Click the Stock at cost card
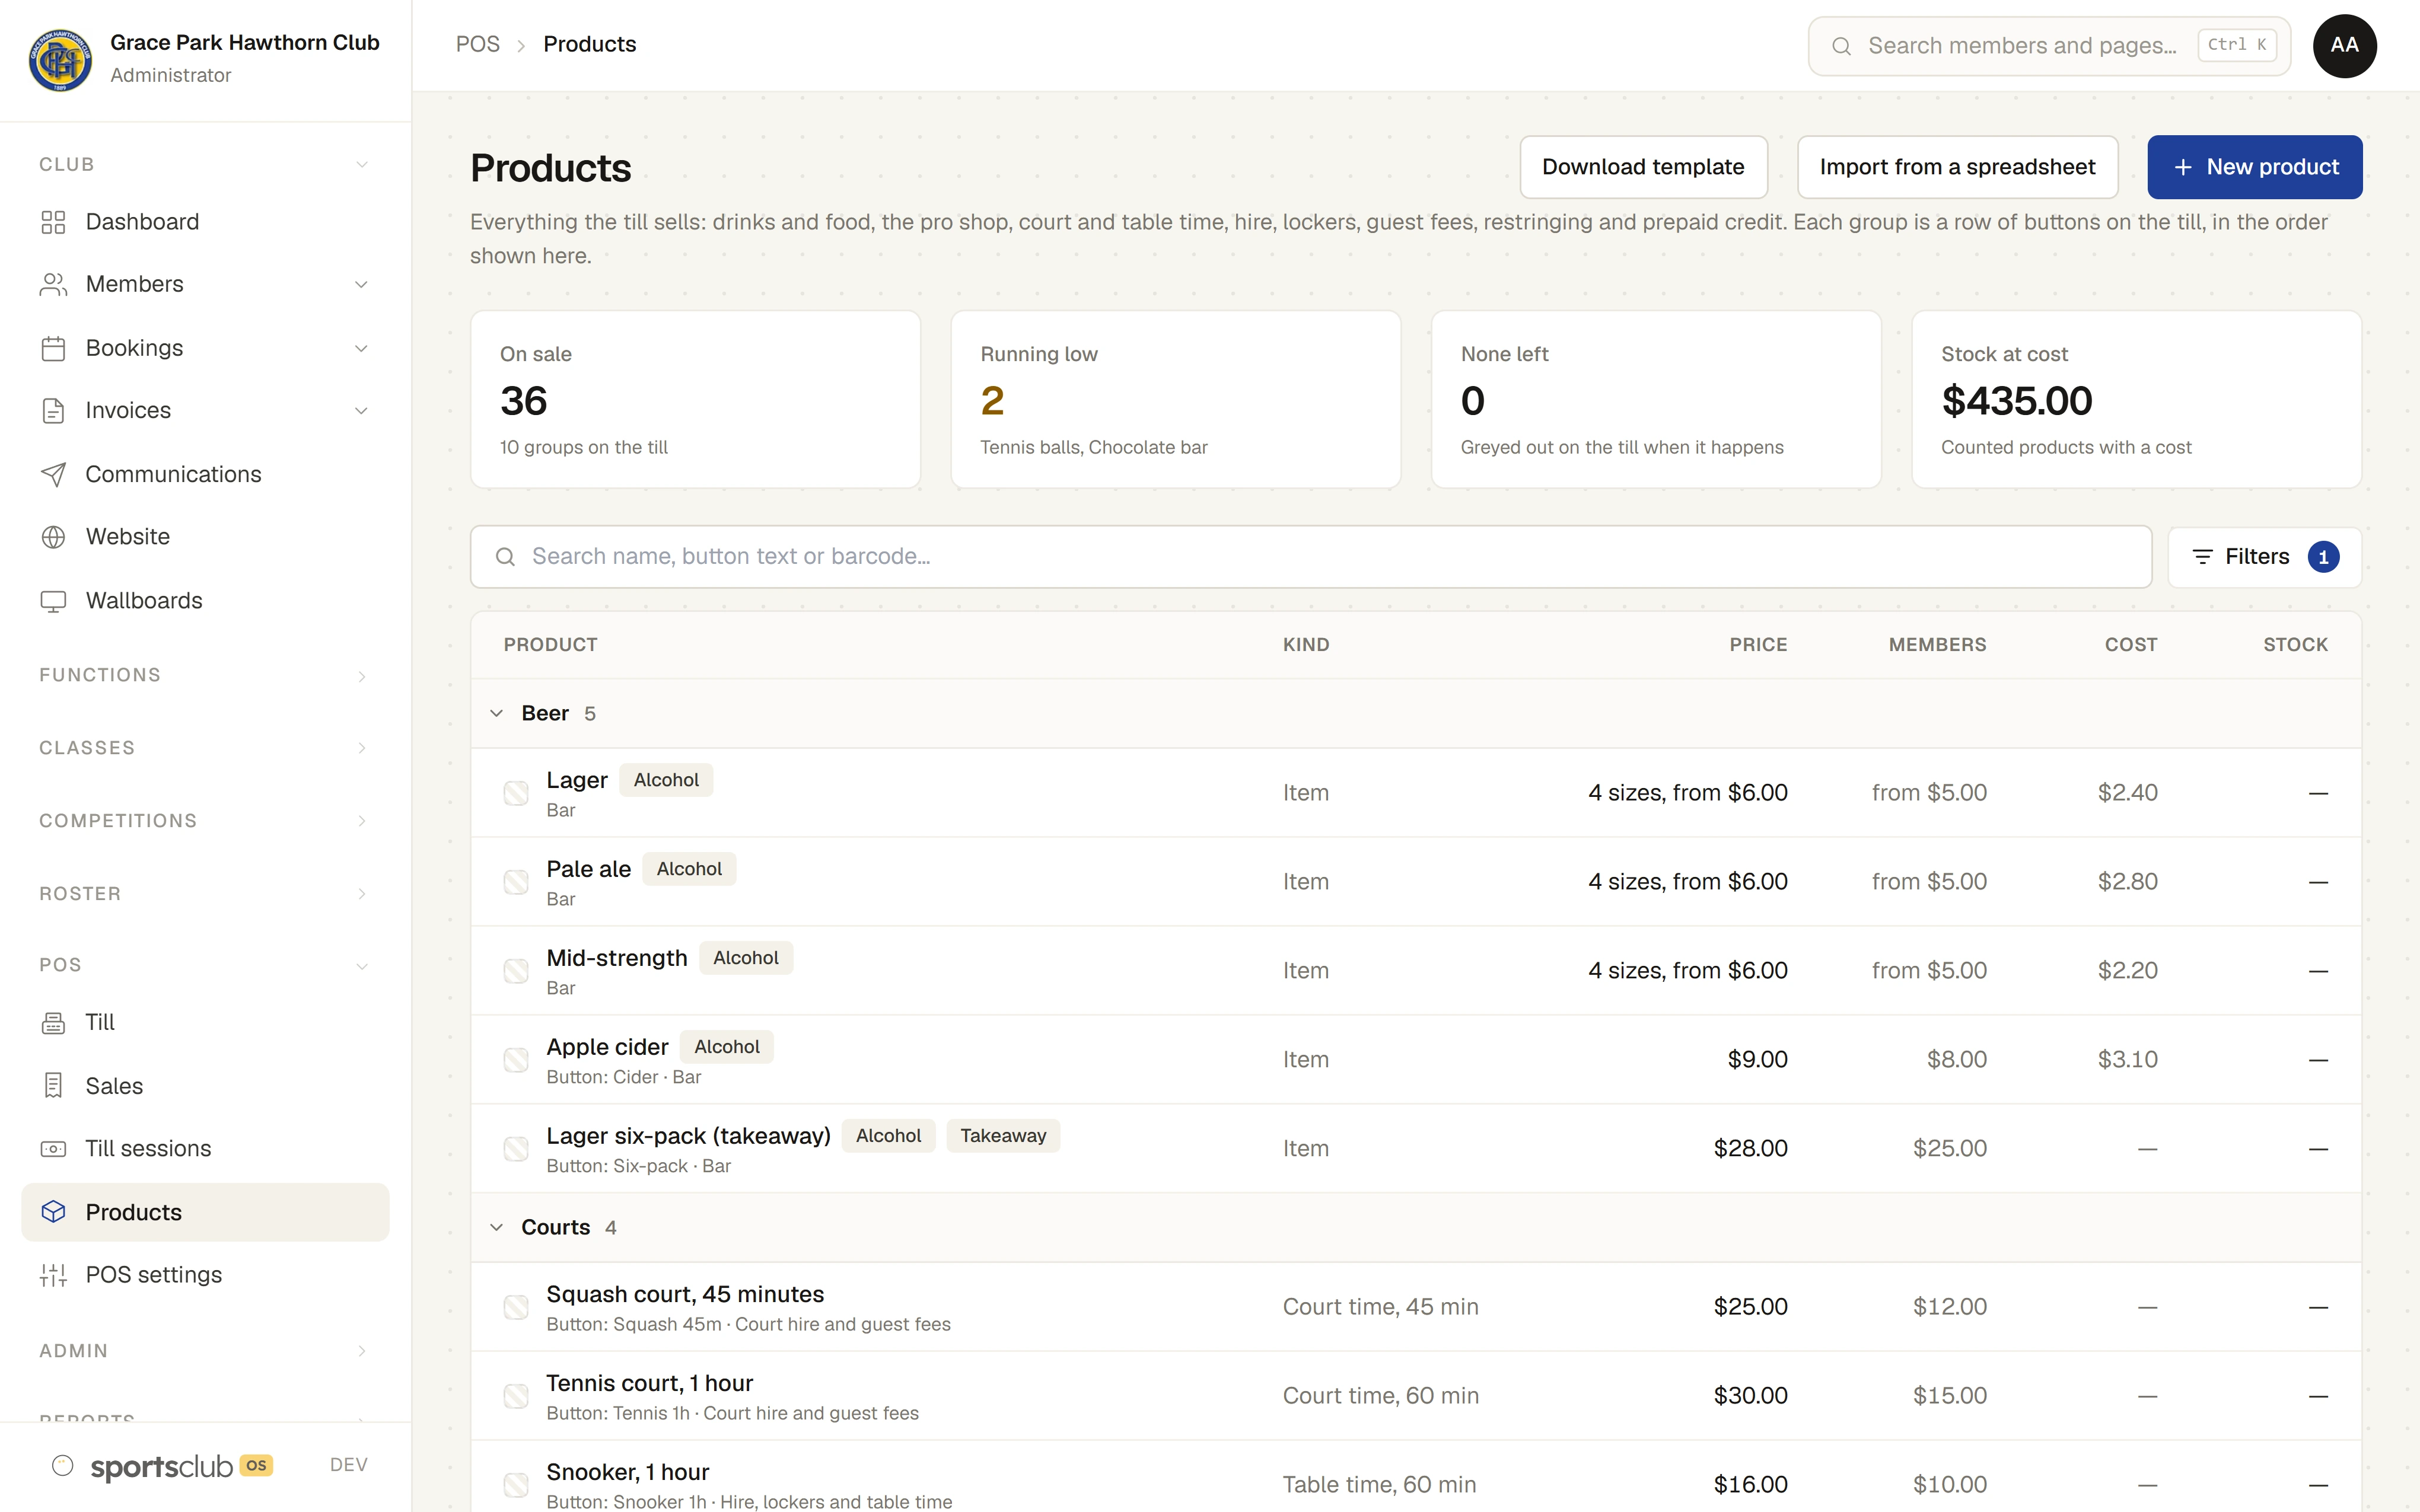Image resolution: width=2420 pixels, height=1512 pixels. [2136, 399]
